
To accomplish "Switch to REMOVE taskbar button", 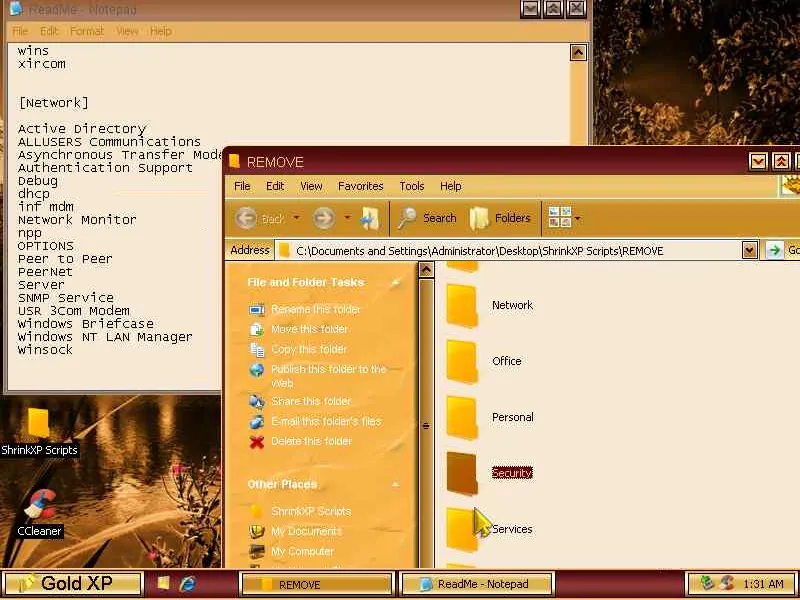I will tap(316, 584).
